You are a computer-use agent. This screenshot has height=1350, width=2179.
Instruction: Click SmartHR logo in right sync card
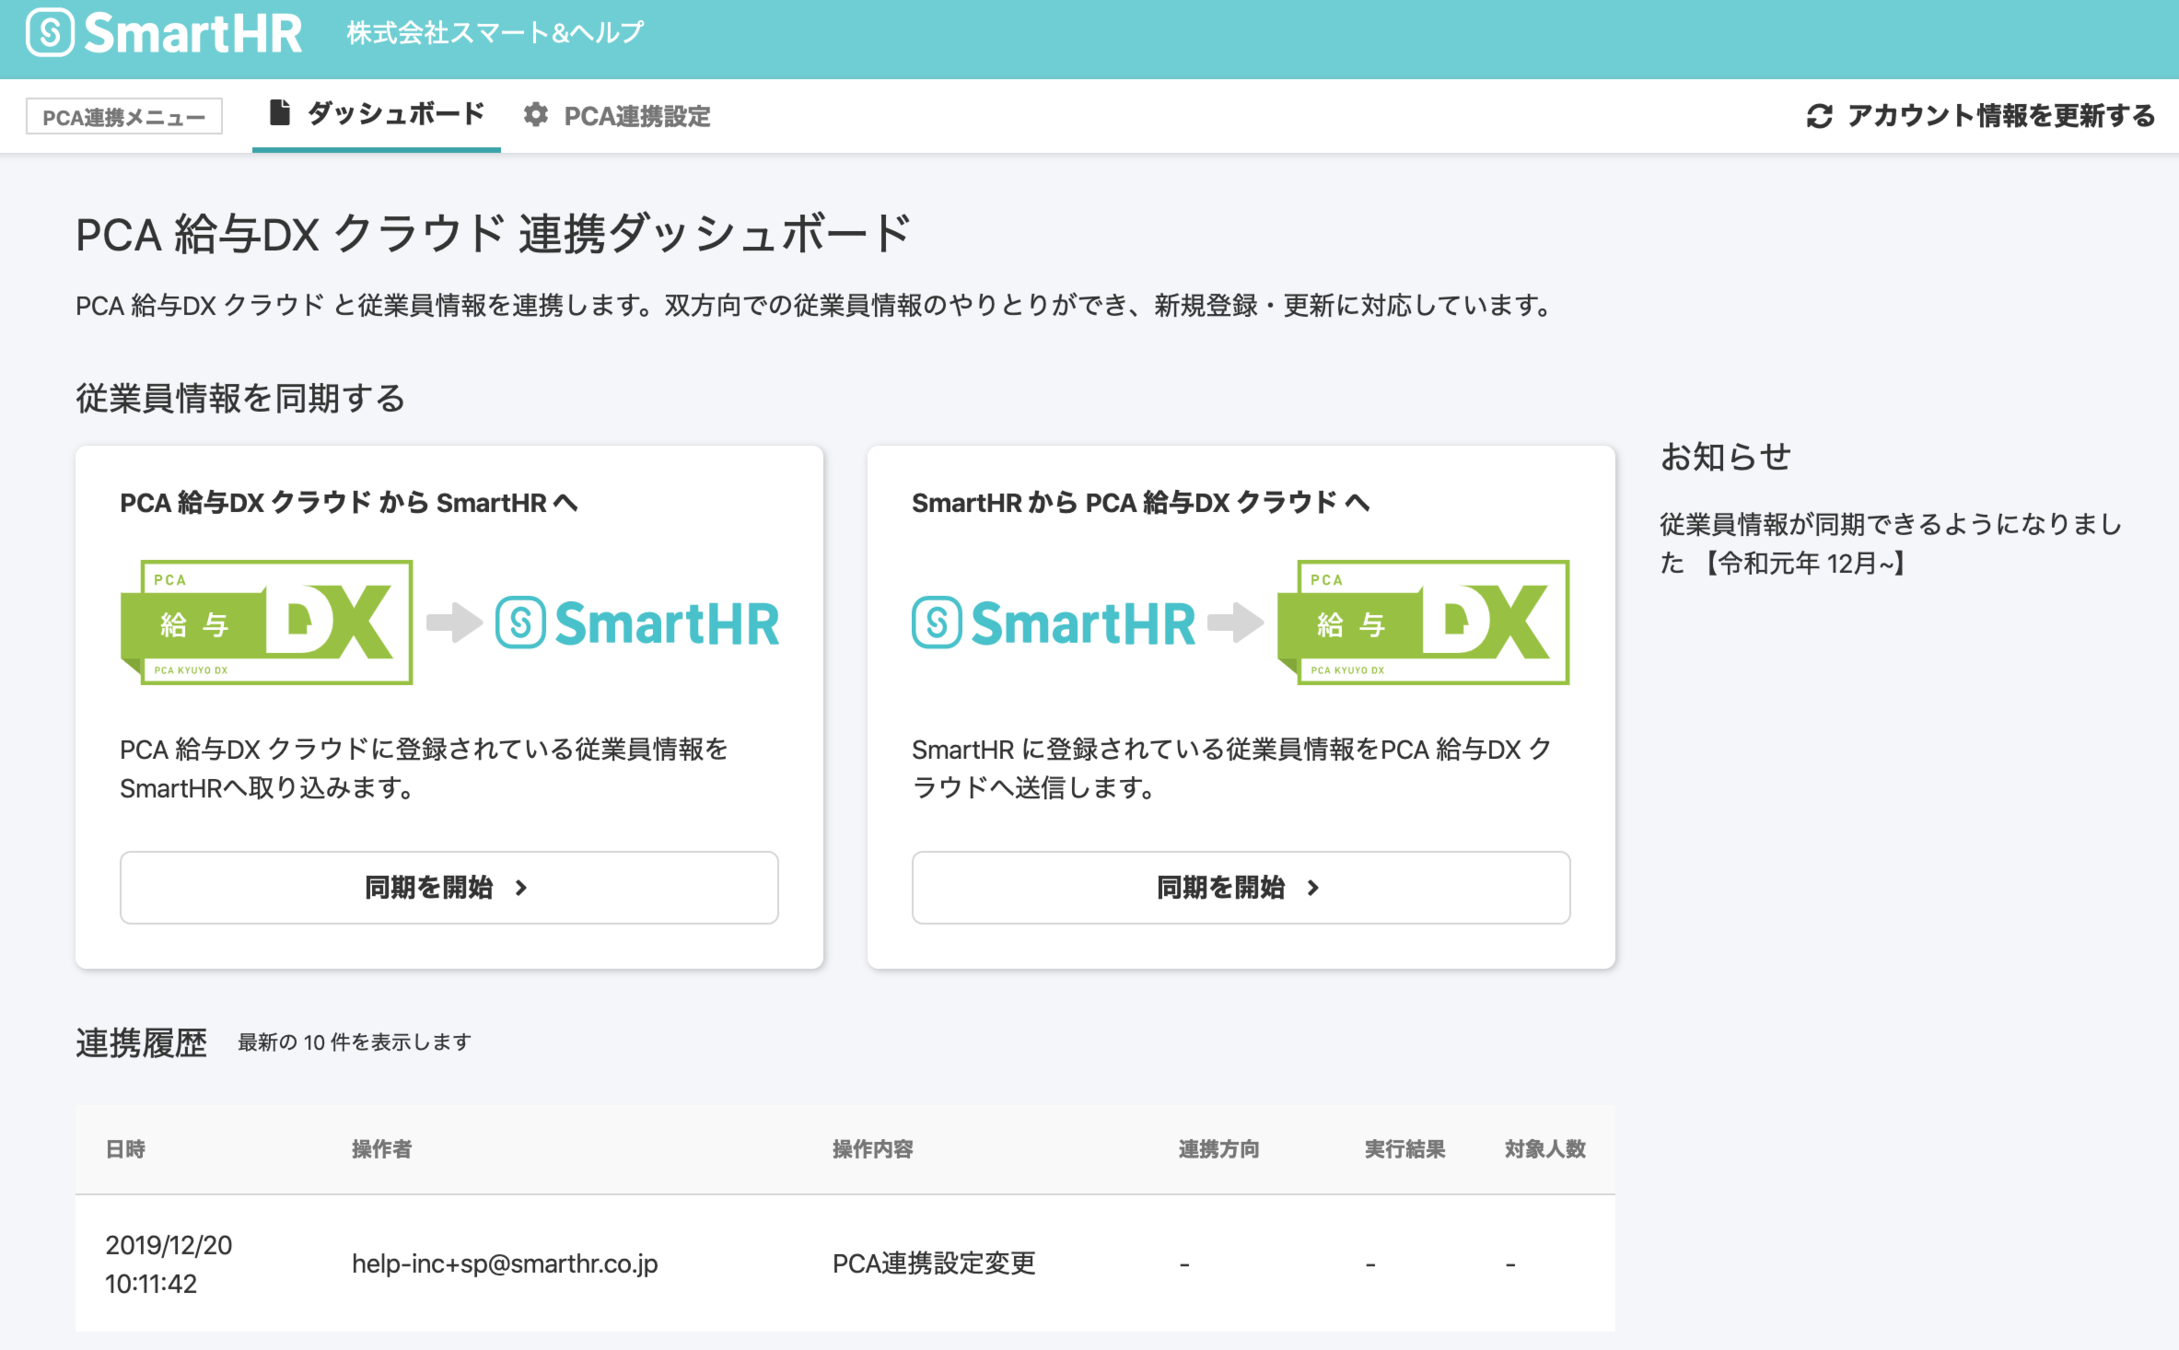coord(1053,622)
